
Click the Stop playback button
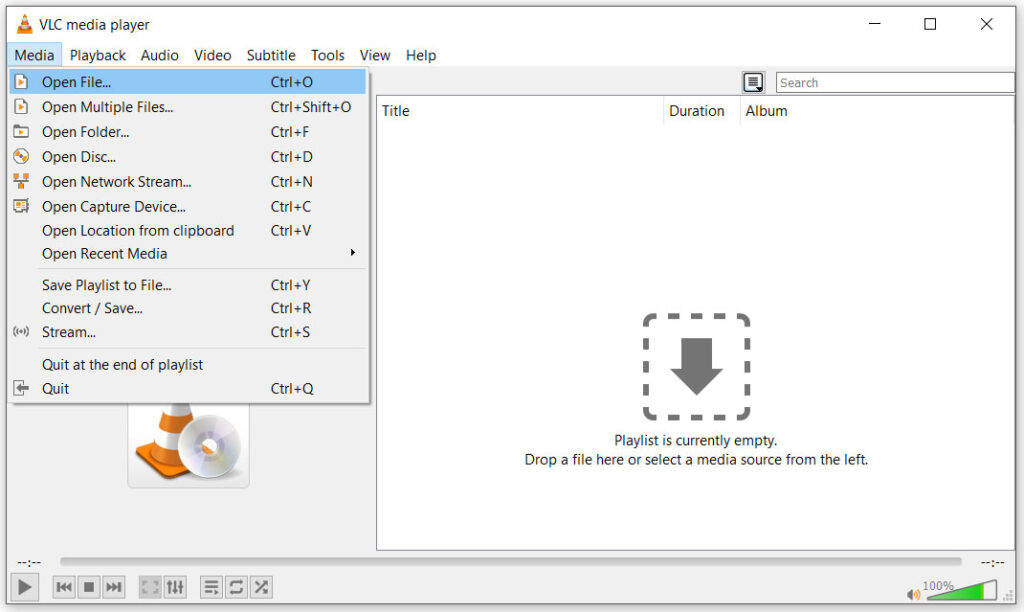click(x=89, y=587)
